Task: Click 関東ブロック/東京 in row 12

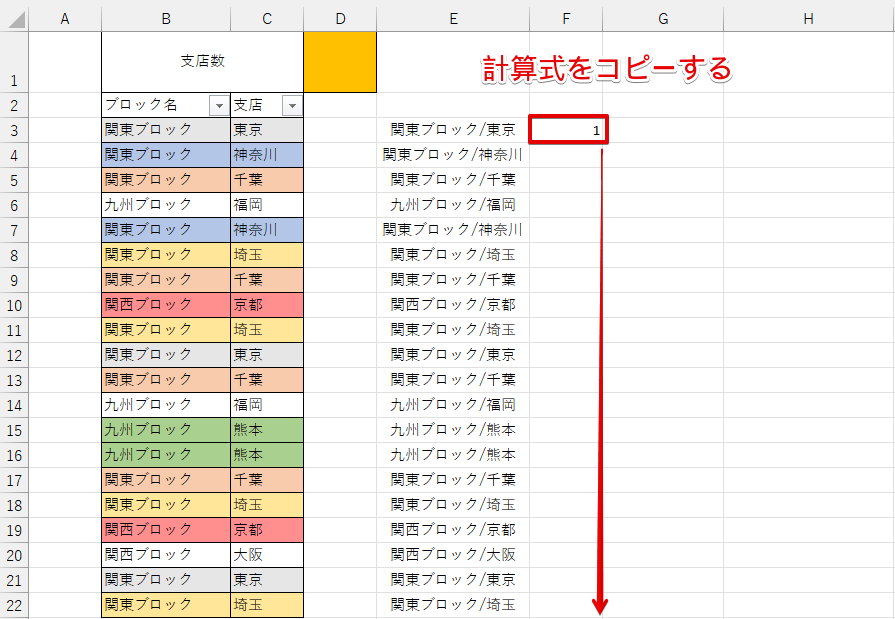Action: pos(453,355)
